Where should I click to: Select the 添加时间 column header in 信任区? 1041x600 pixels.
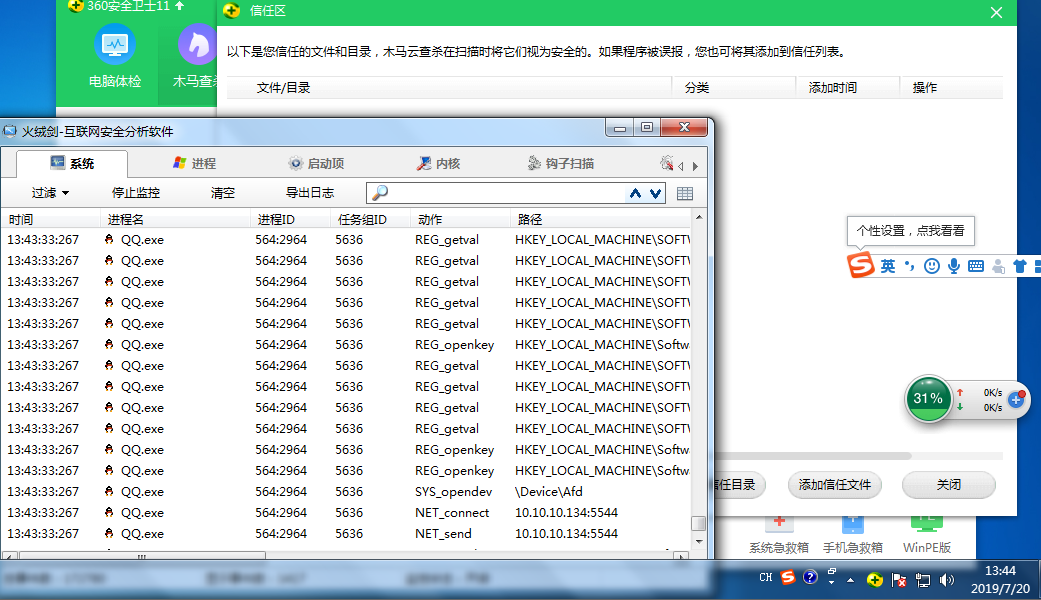pyautogui.click(x=833, y=88)
